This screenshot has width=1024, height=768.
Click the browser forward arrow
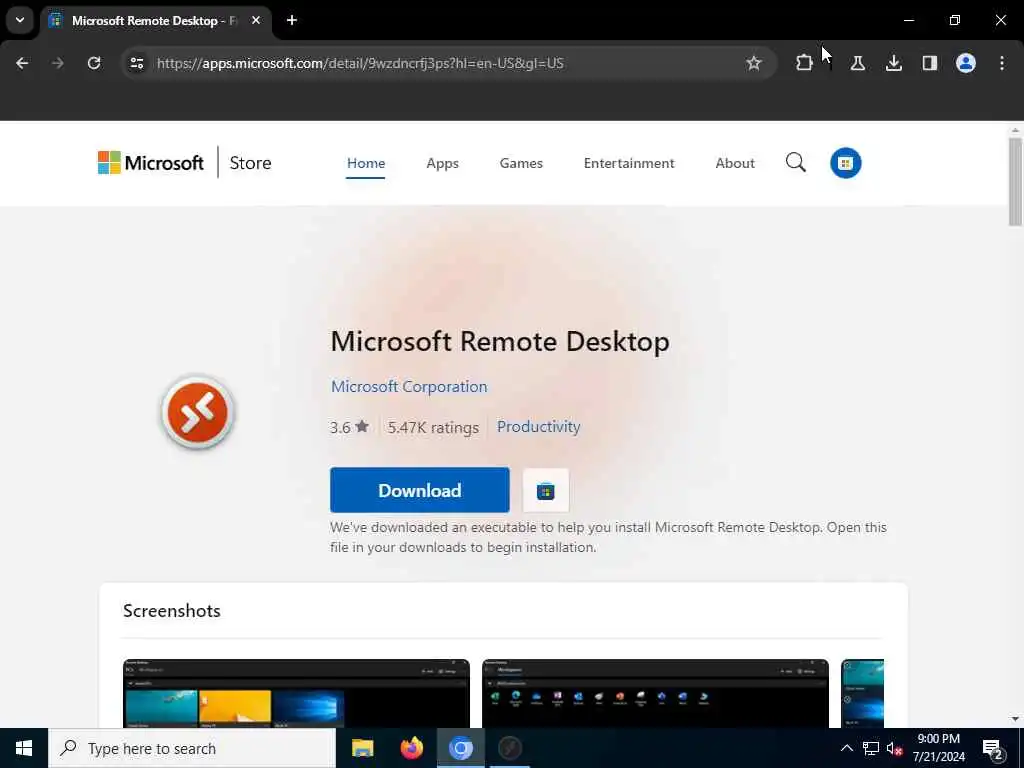[x=57, y=63]
